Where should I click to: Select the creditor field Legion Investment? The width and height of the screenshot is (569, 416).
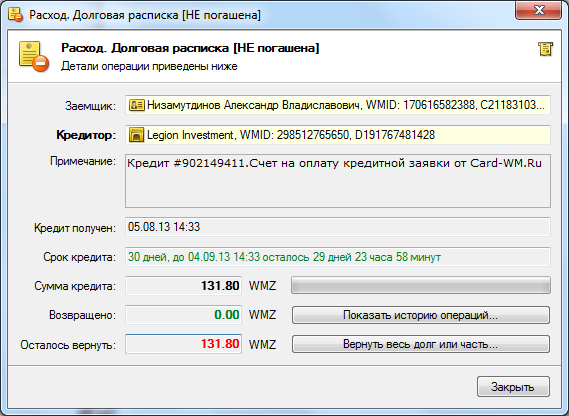coord(338,135)
